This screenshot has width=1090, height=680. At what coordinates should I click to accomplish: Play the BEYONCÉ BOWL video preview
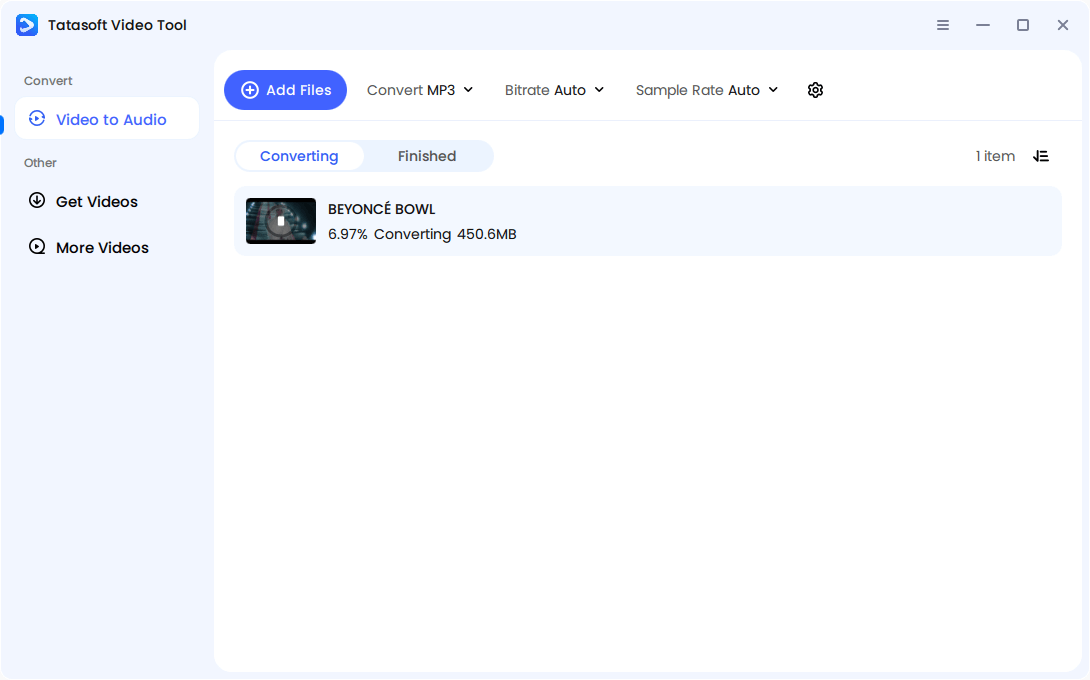click(281, 221)
